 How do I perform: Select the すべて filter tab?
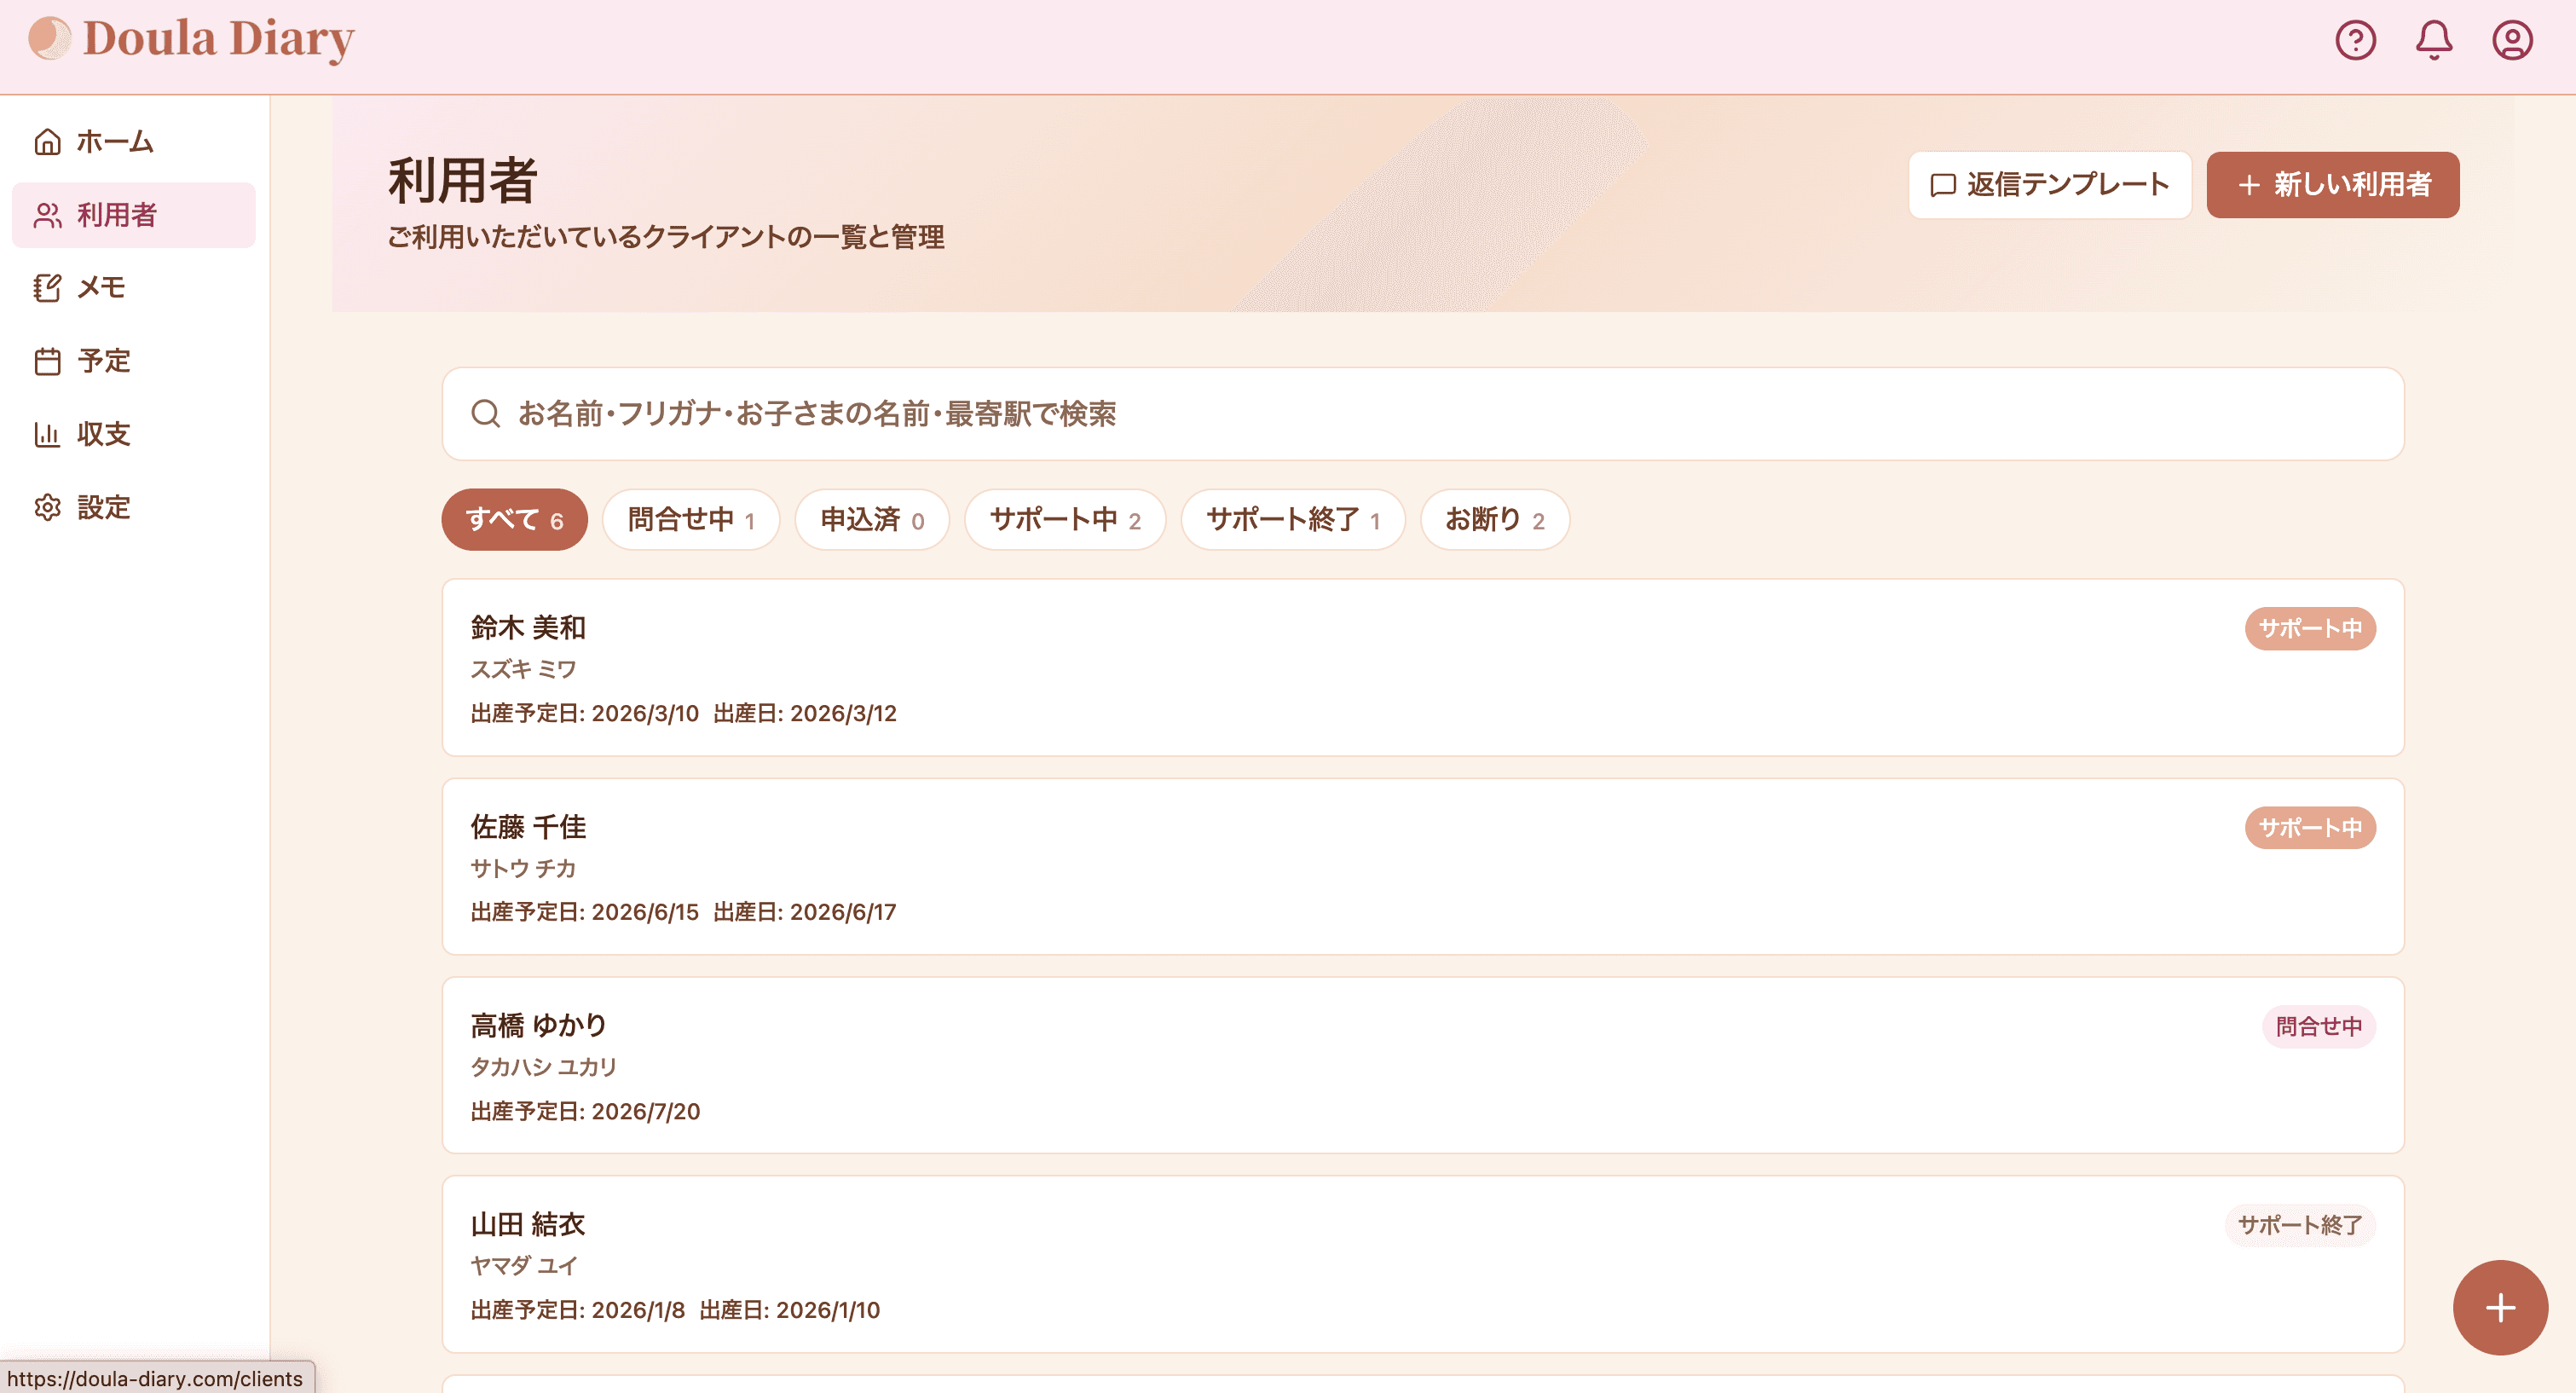(x=514, y=519)
